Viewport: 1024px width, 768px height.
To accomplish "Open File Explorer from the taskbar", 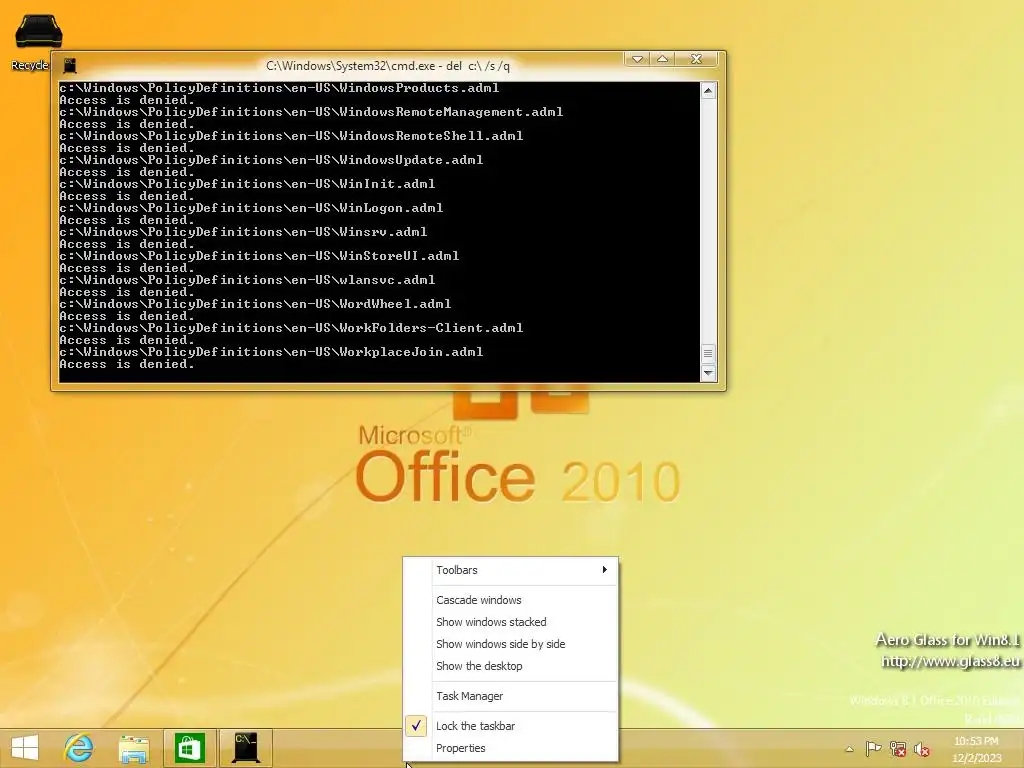I will tap(133, 748).
